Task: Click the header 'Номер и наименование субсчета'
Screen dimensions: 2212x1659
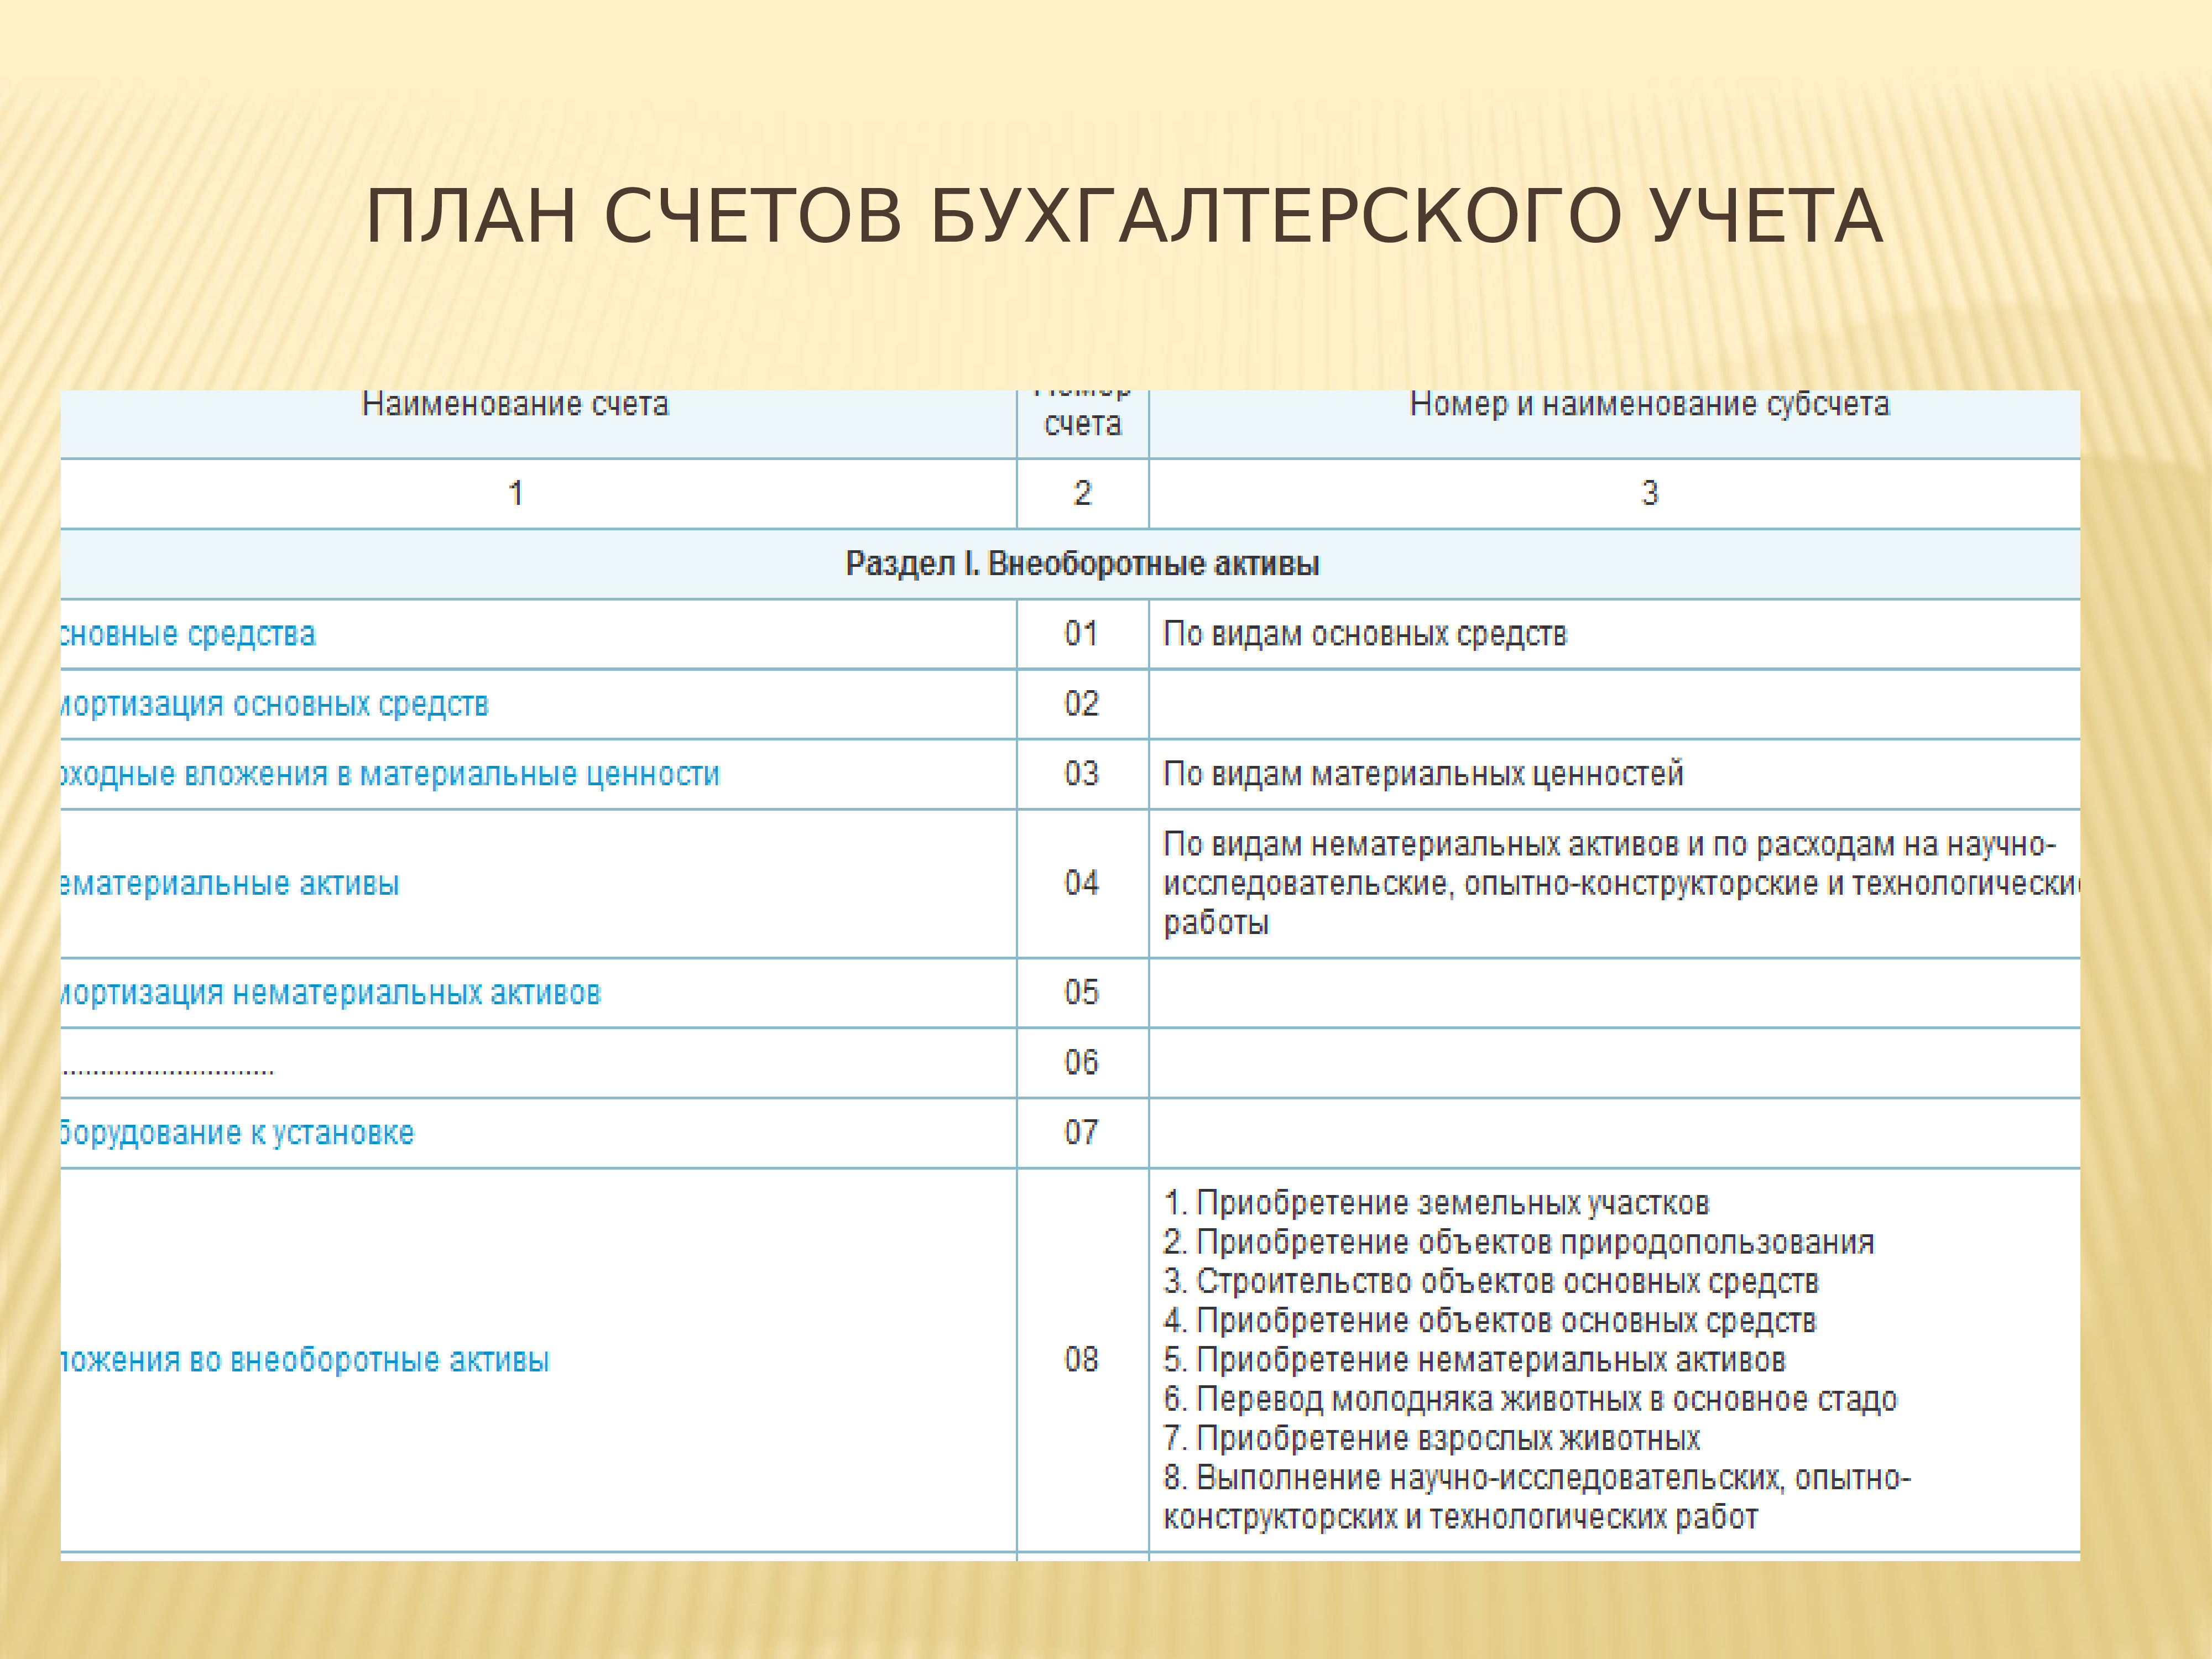Action: [1650, 404]
